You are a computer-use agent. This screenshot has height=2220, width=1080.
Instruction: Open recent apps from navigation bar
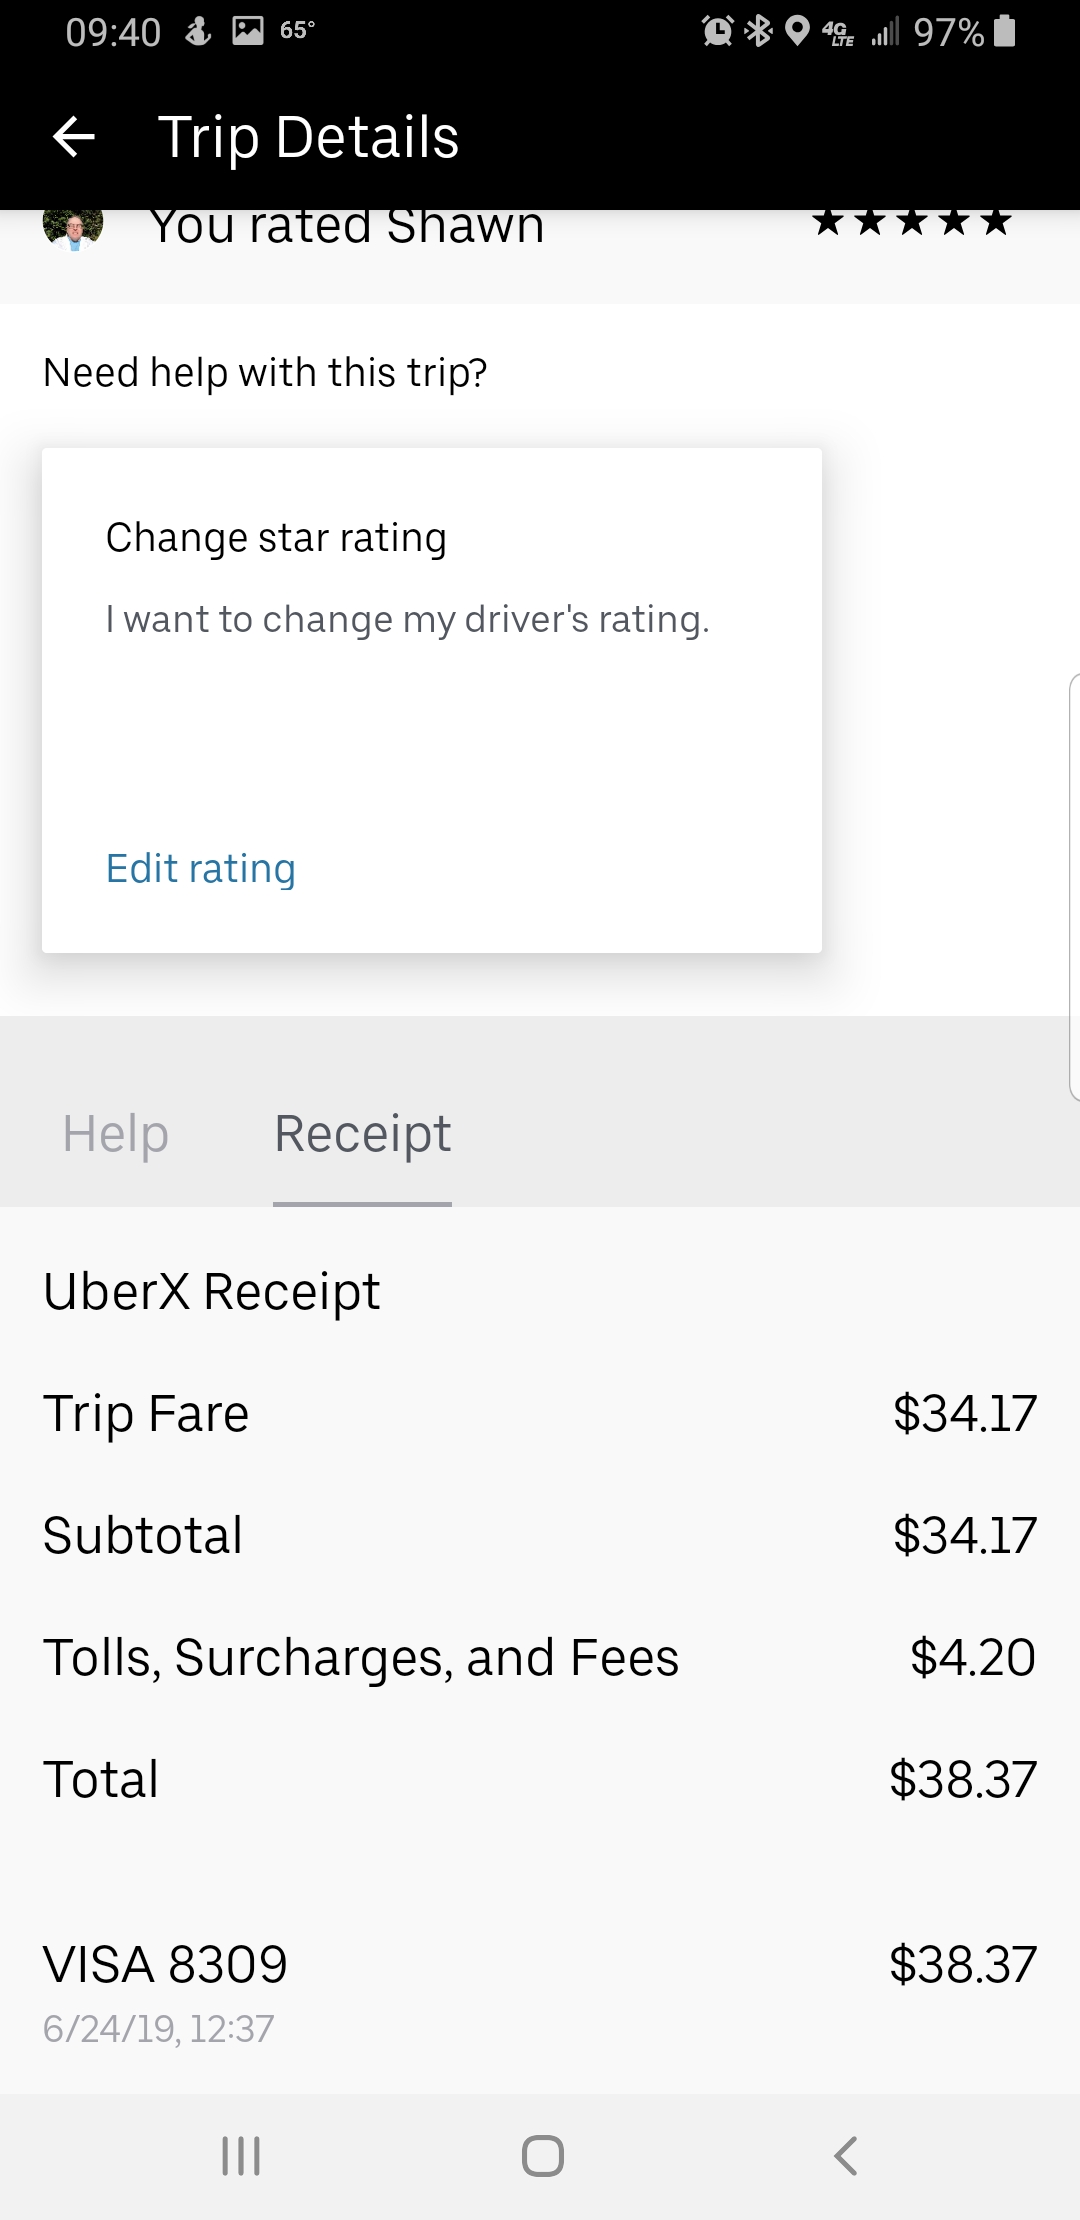pos(241,2156)
